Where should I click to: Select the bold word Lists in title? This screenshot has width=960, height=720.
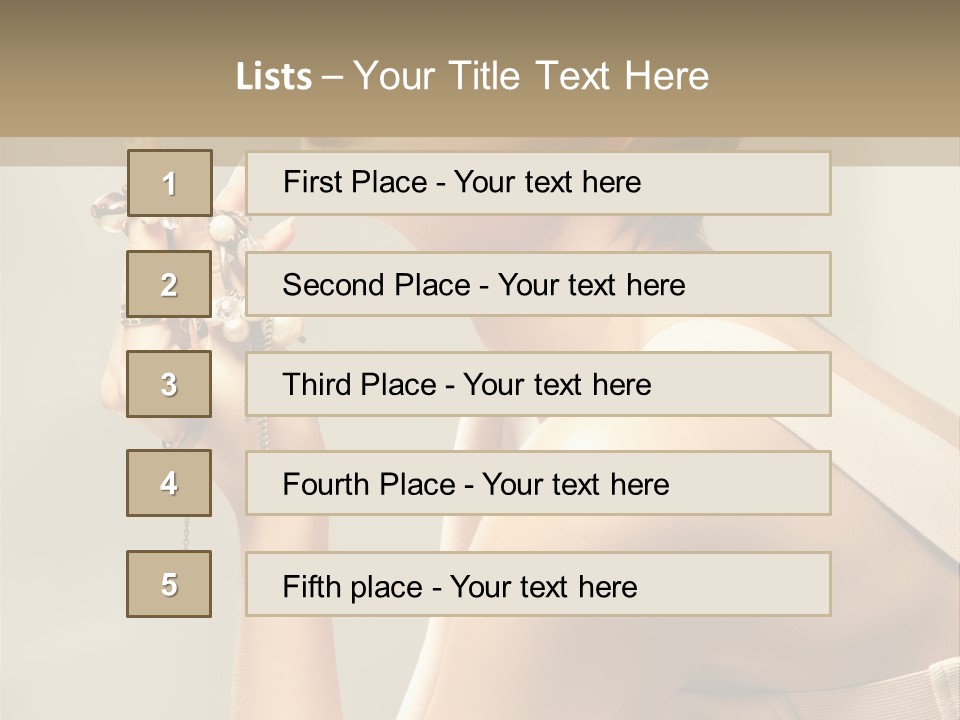pyautogui.click(x=274, y=76)
